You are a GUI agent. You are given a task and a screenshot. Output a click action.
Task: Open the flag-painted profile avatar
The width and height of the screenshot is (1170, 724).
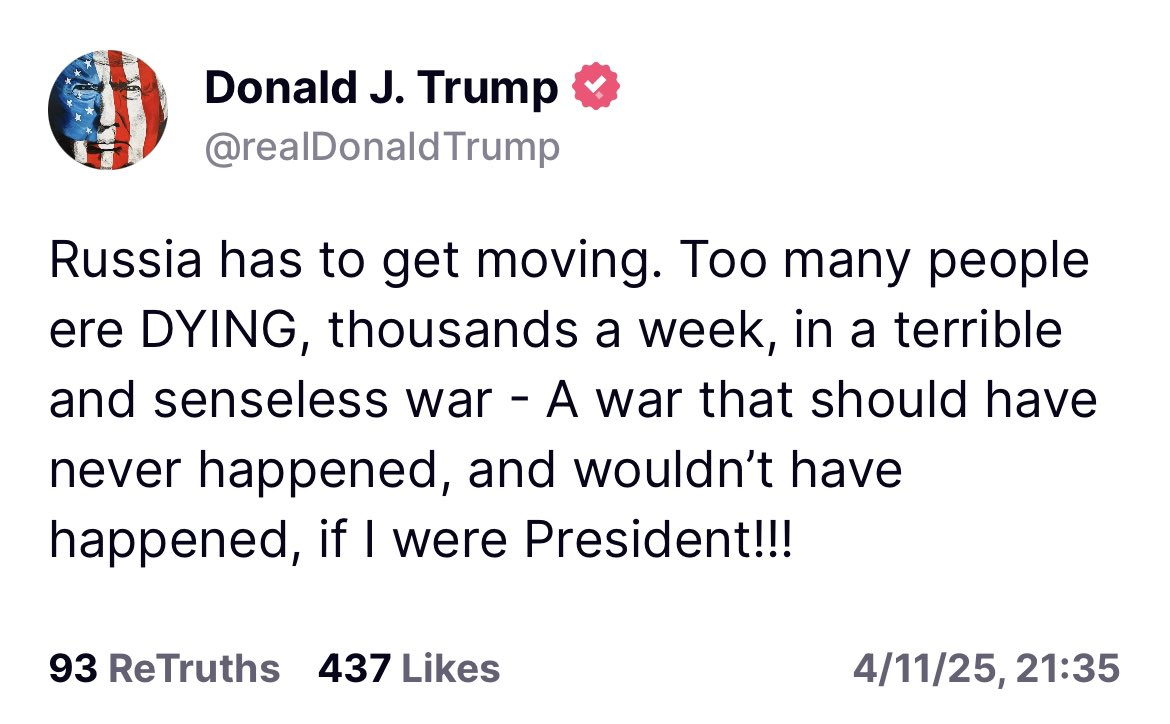[108, 110]
